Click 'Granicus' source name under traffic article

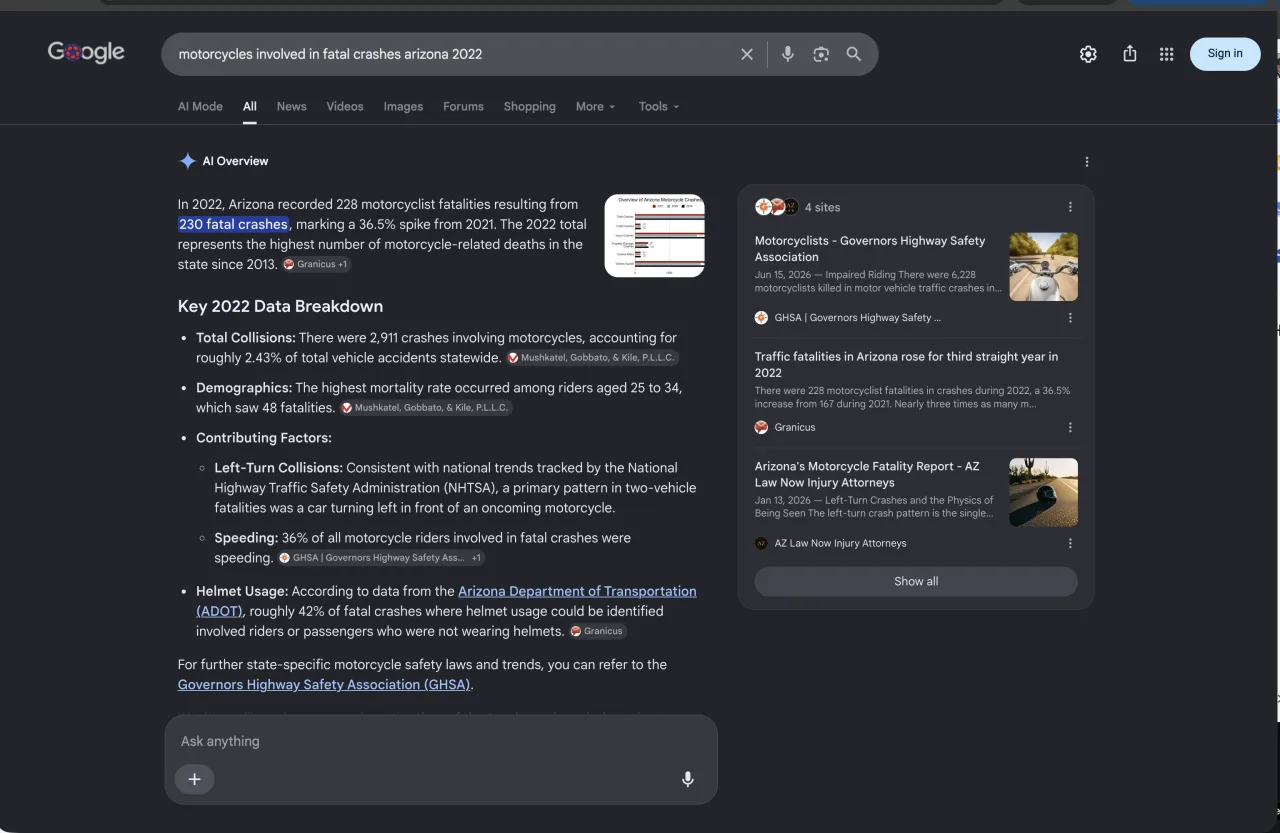pos(795,427)
